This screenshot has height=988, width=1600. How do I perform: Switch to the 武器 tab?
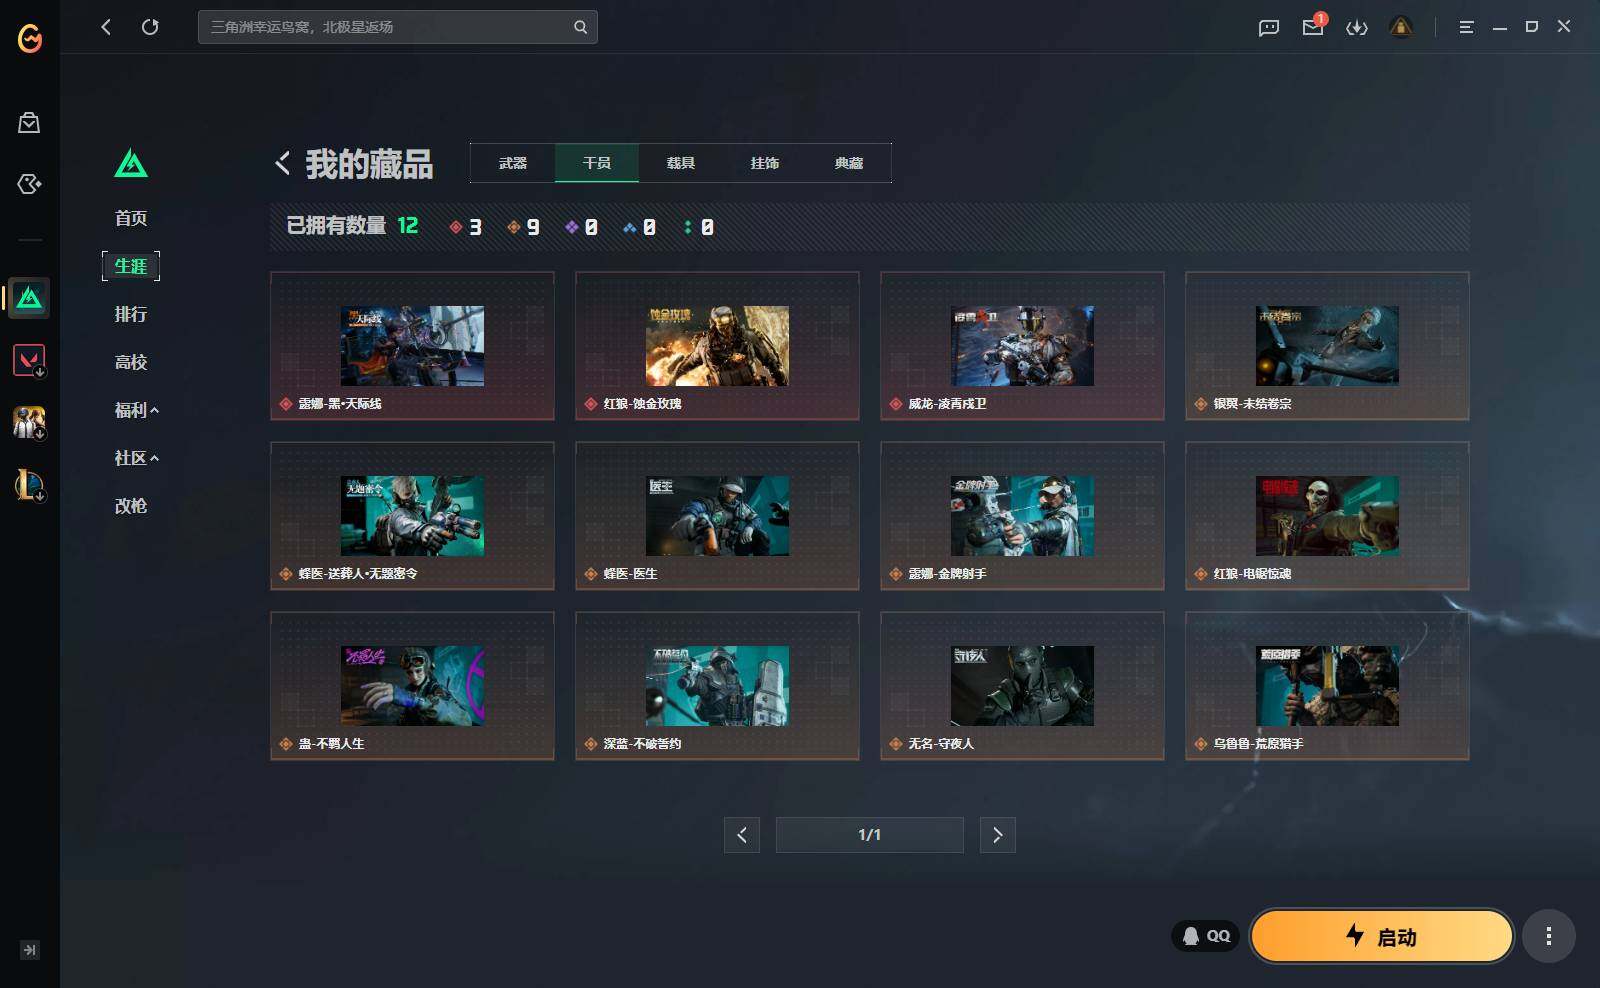(x=513, y=163)
